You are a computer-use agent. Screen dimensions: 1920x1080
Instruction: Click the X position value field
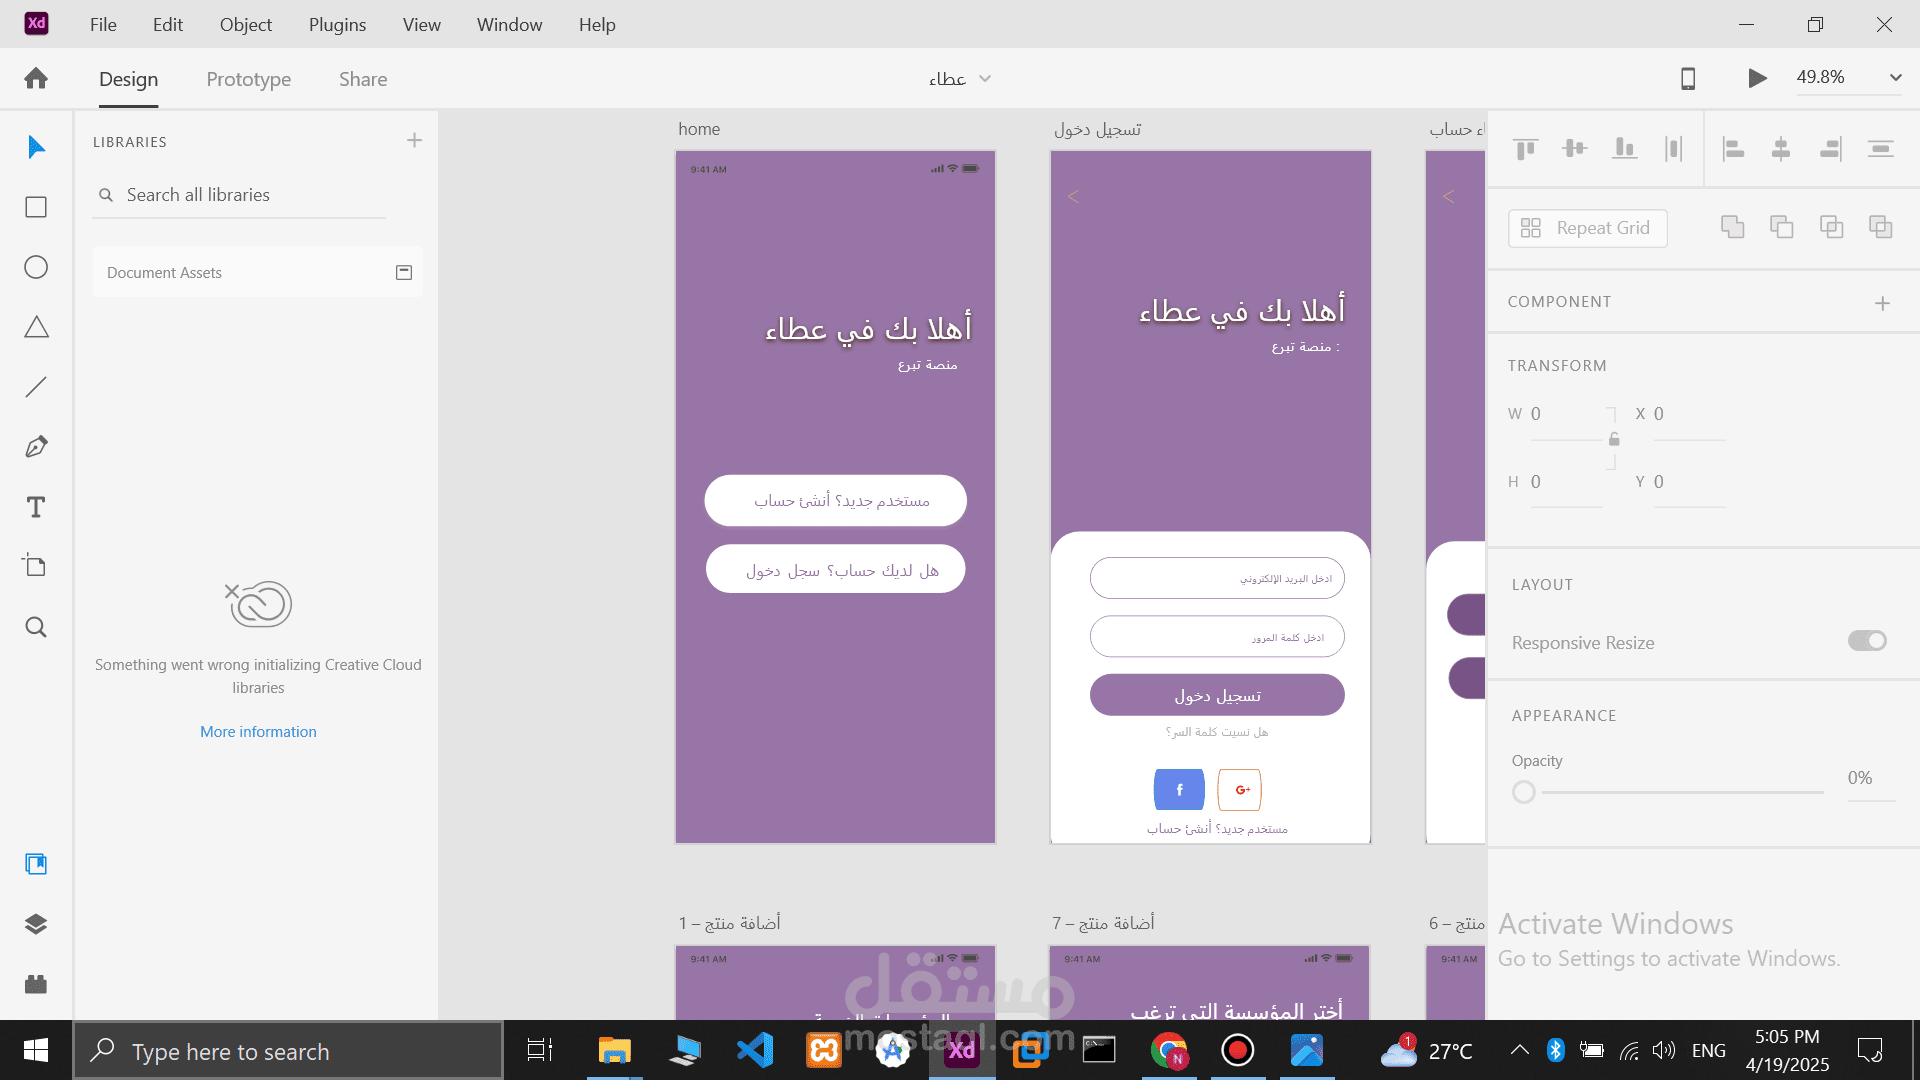point(1688,414)
